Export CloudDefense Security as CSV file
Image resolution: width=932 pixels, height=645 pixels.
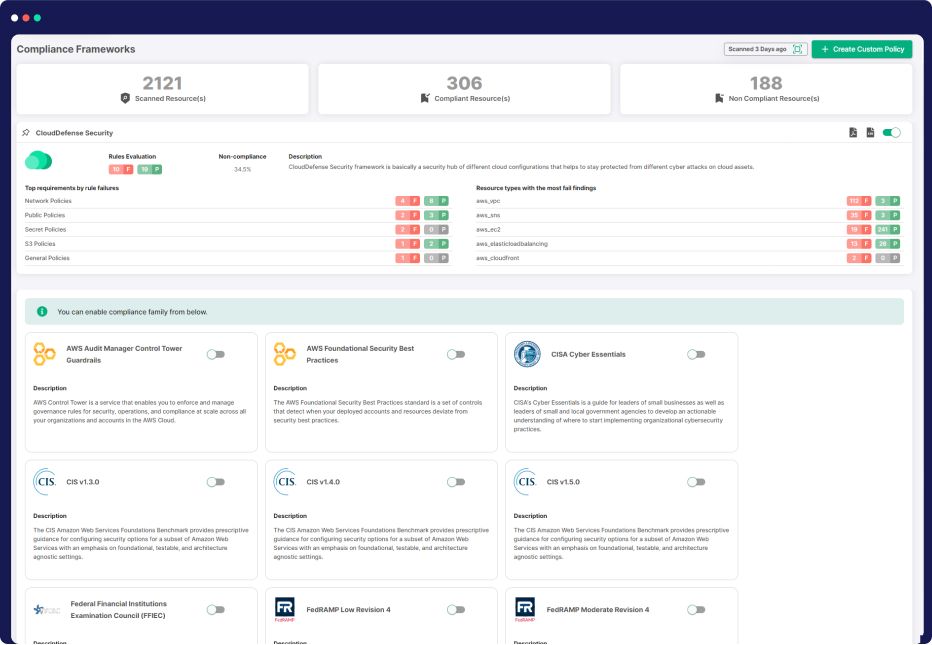point(870,132)
